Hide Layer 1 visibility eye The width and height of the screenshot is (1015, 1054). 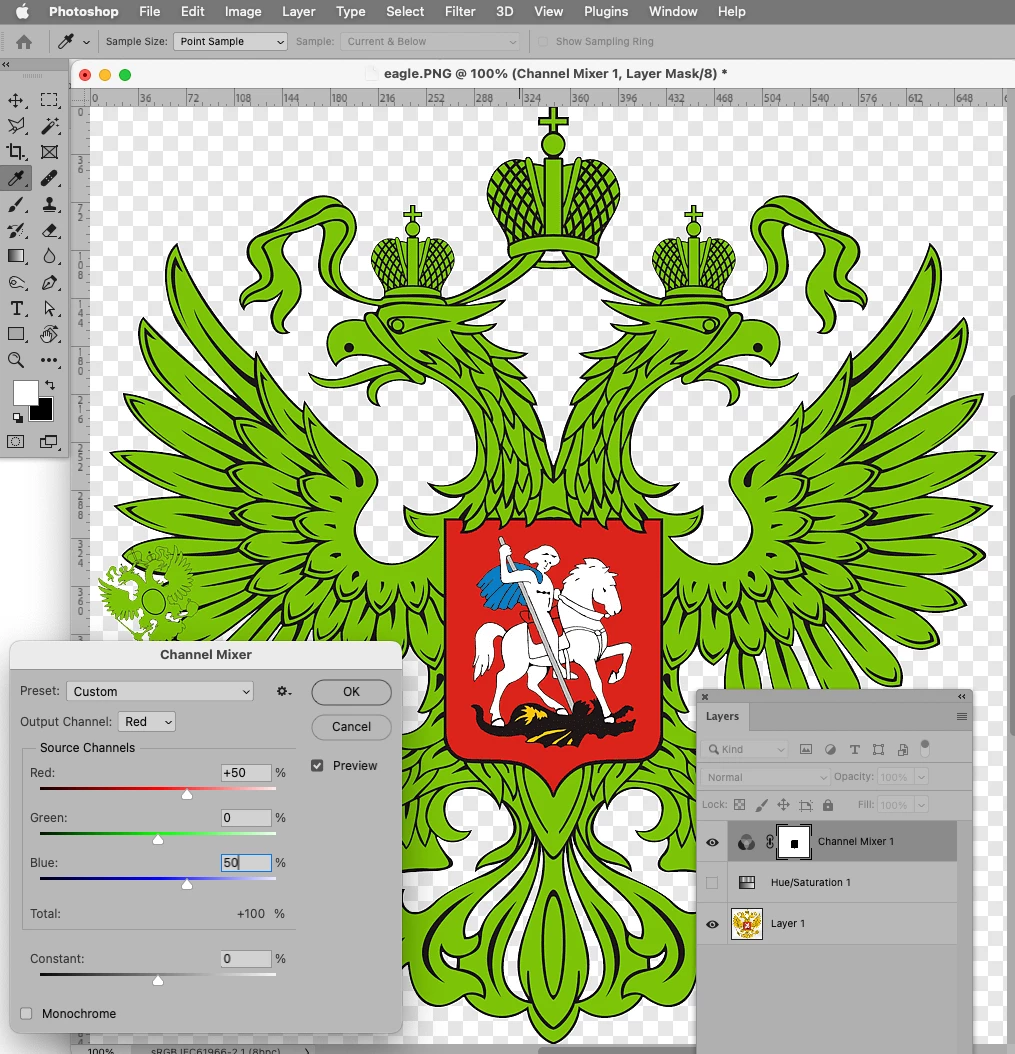[713, 924]
